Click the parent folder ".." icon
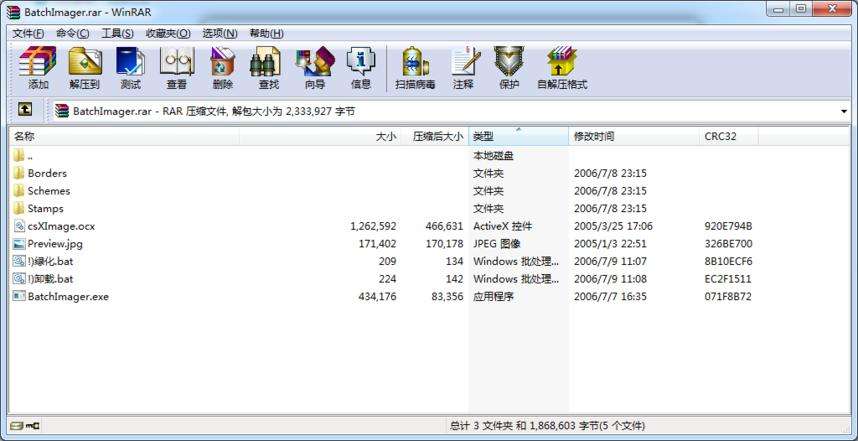Image resolution: width=858 pixels, height=441 pixels. tap(19, 155)
